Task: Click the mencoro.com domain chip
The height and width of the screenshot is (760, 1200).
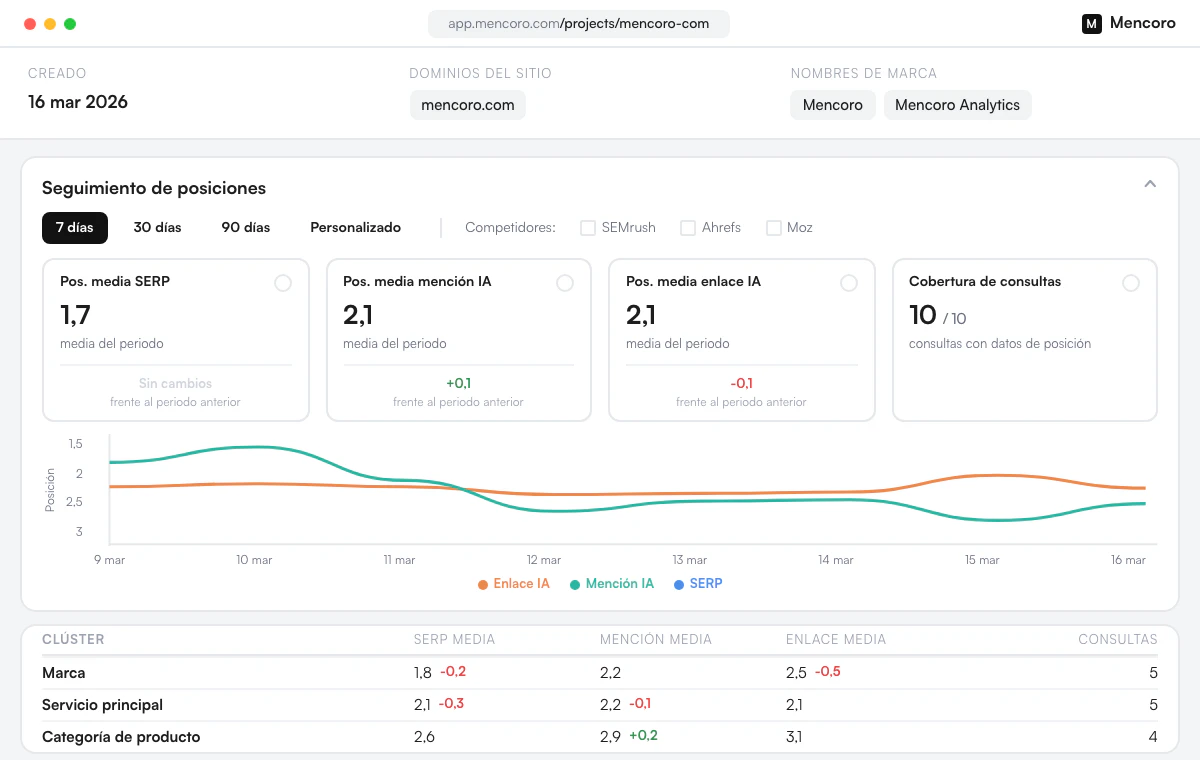Action: 468,105
